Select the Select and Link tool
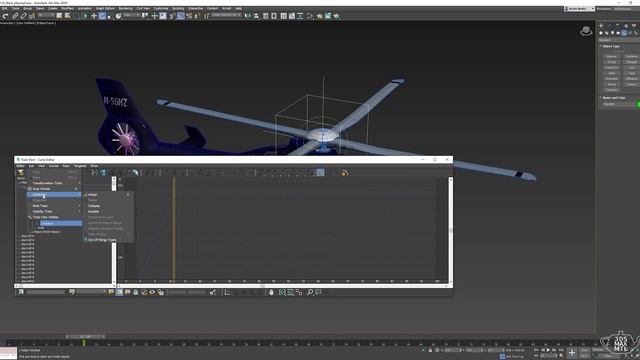This screenshot has height=360, width=640. (x=15, y=16)
